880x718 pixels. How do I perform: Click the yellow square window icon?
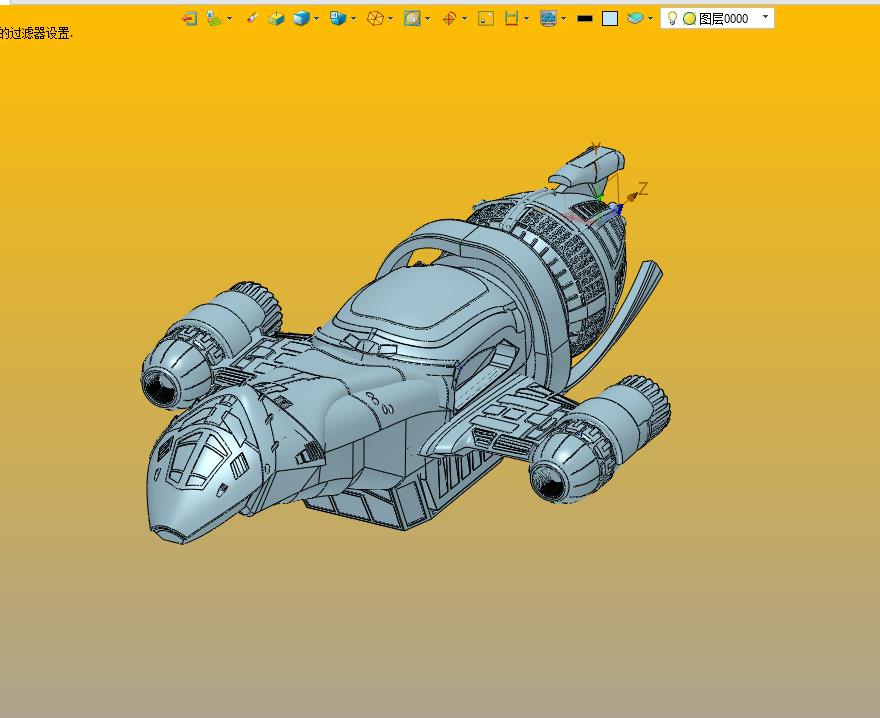tap(486, 19)
